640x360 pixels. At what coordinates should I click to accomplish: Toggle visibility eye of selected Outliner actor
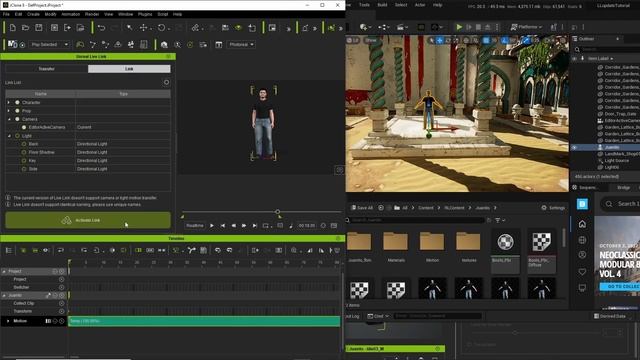point(574,147)
